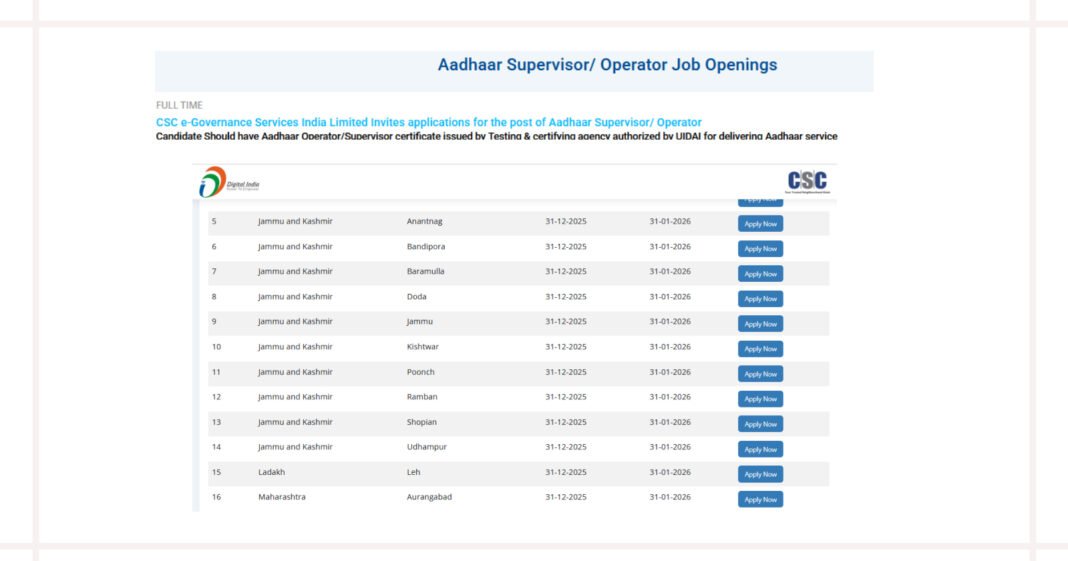Apply Now for Kishtwar position

(x=760, y=349)
